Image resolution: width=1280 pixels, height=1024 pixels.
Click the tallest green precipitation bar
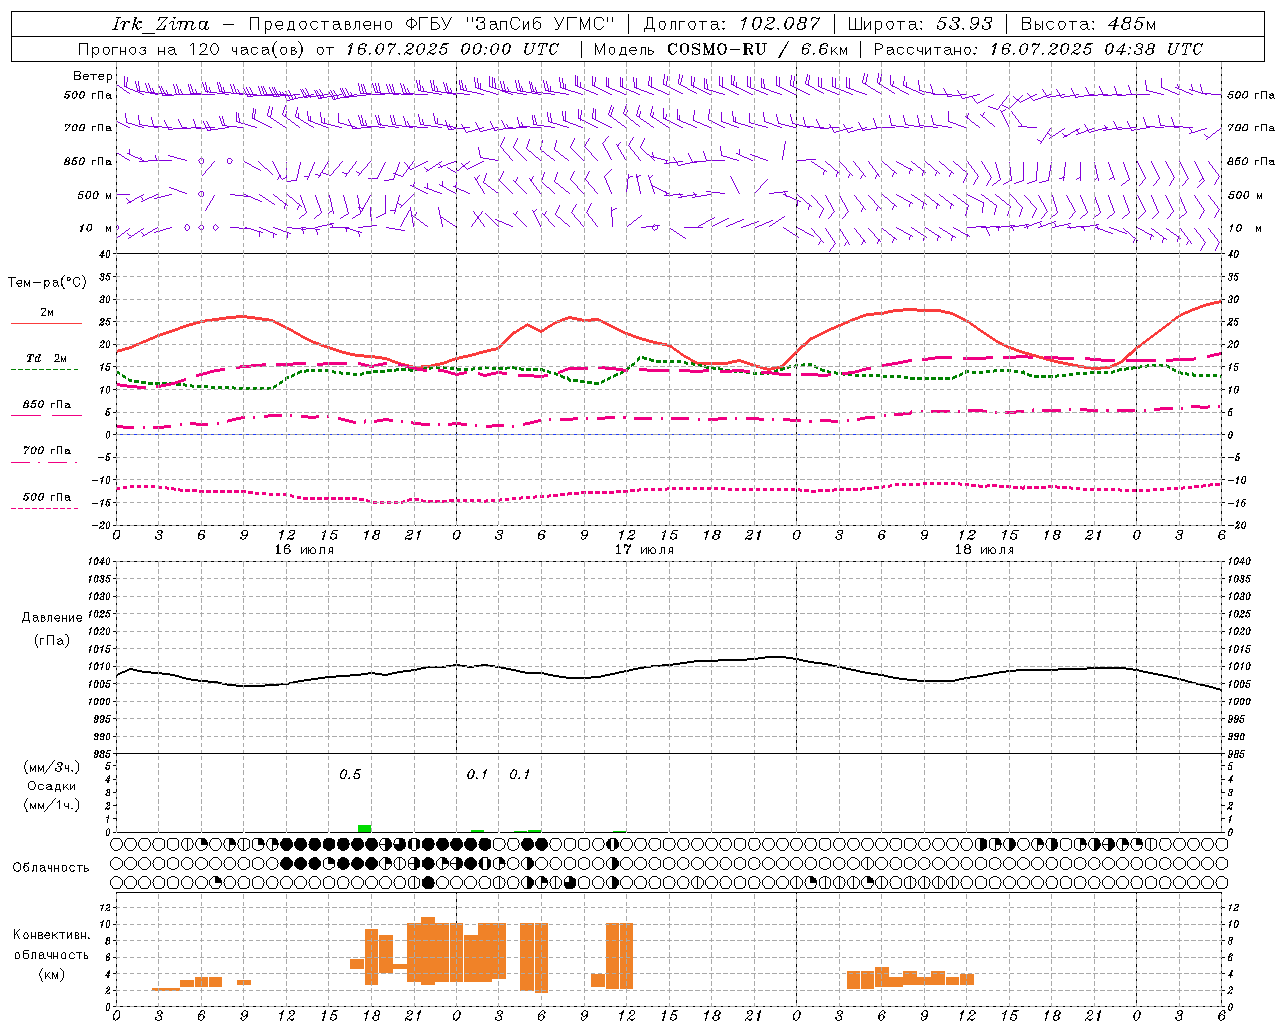pos(364,828)
